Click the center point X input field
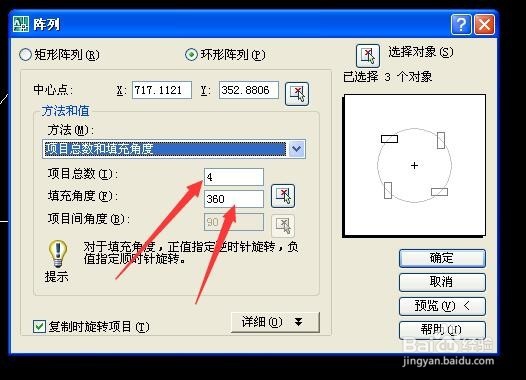Image resolution: width=526 pixels, height=380 pixels. [162, 90]
